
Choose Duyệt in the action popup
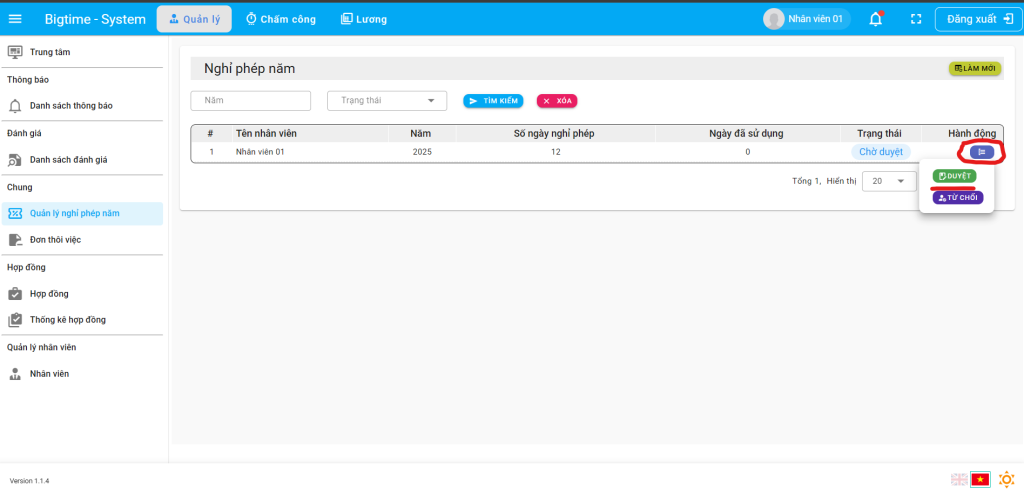point(954,176)
